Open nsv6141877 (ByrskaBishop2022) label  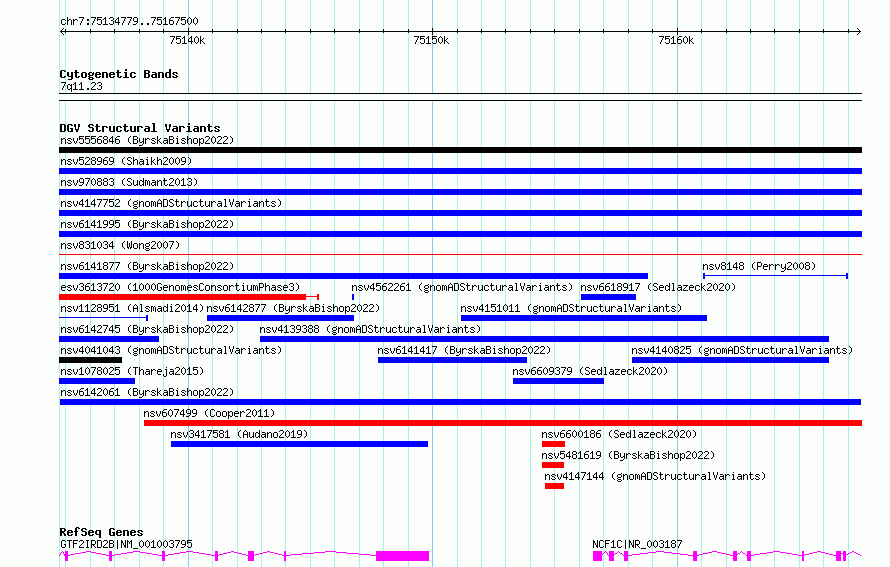[x=147, y=266]
